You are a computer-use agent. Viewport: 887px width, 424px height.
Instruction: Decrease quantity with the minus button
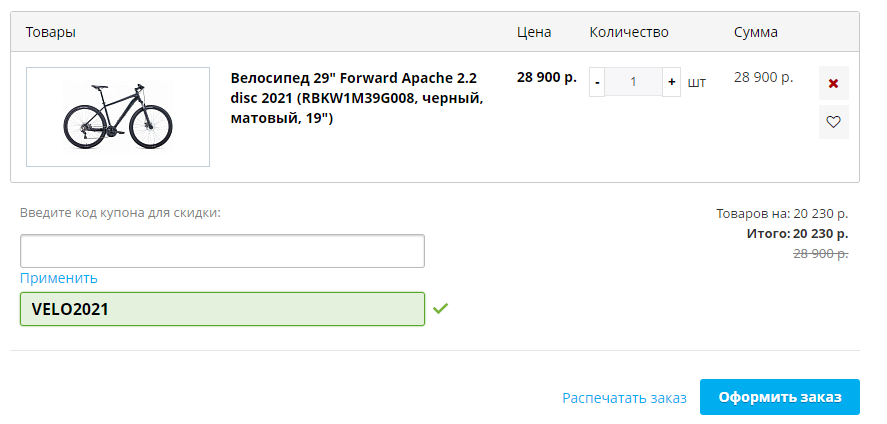(597, 82)
